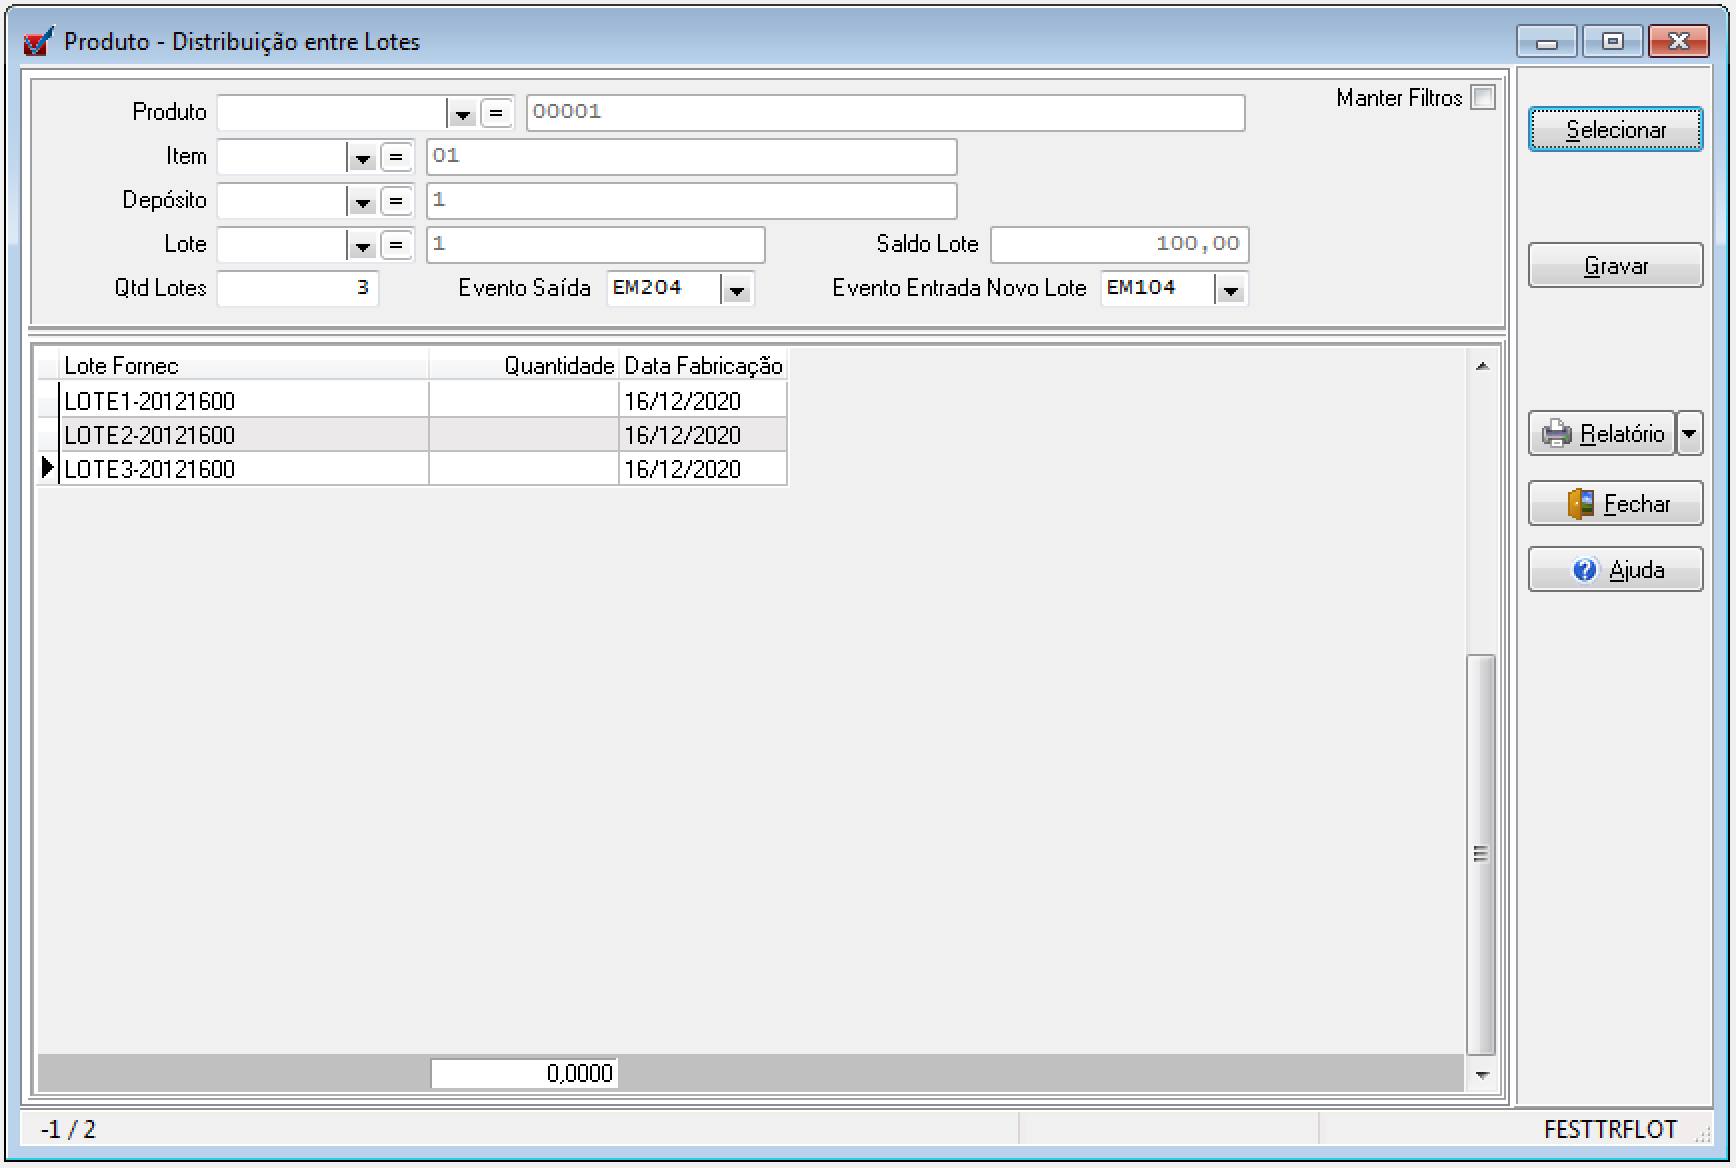This screenshot has width=1736, height=1168.
Task: Select the LOTE2-20121600 row
Action: [x=240, y=435]
